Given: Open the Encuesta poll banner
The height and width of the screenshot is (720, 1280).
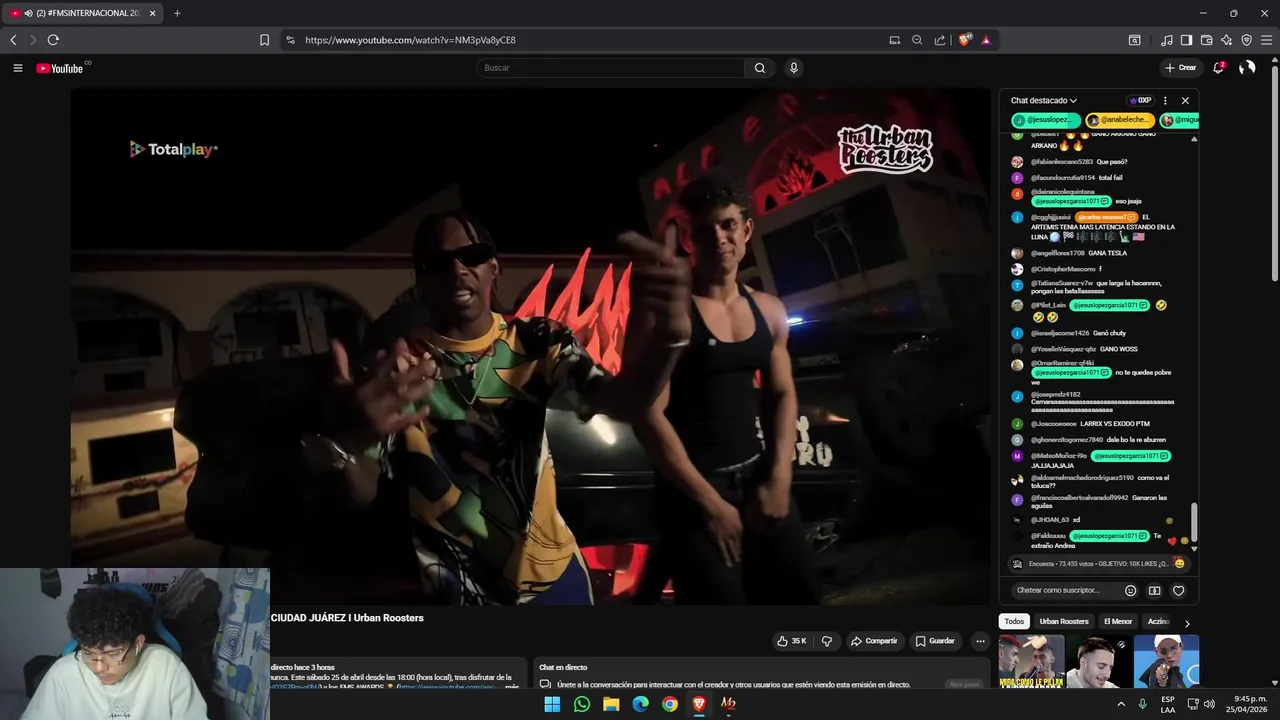Looking at the screenshot, I should click(1098, 563).
